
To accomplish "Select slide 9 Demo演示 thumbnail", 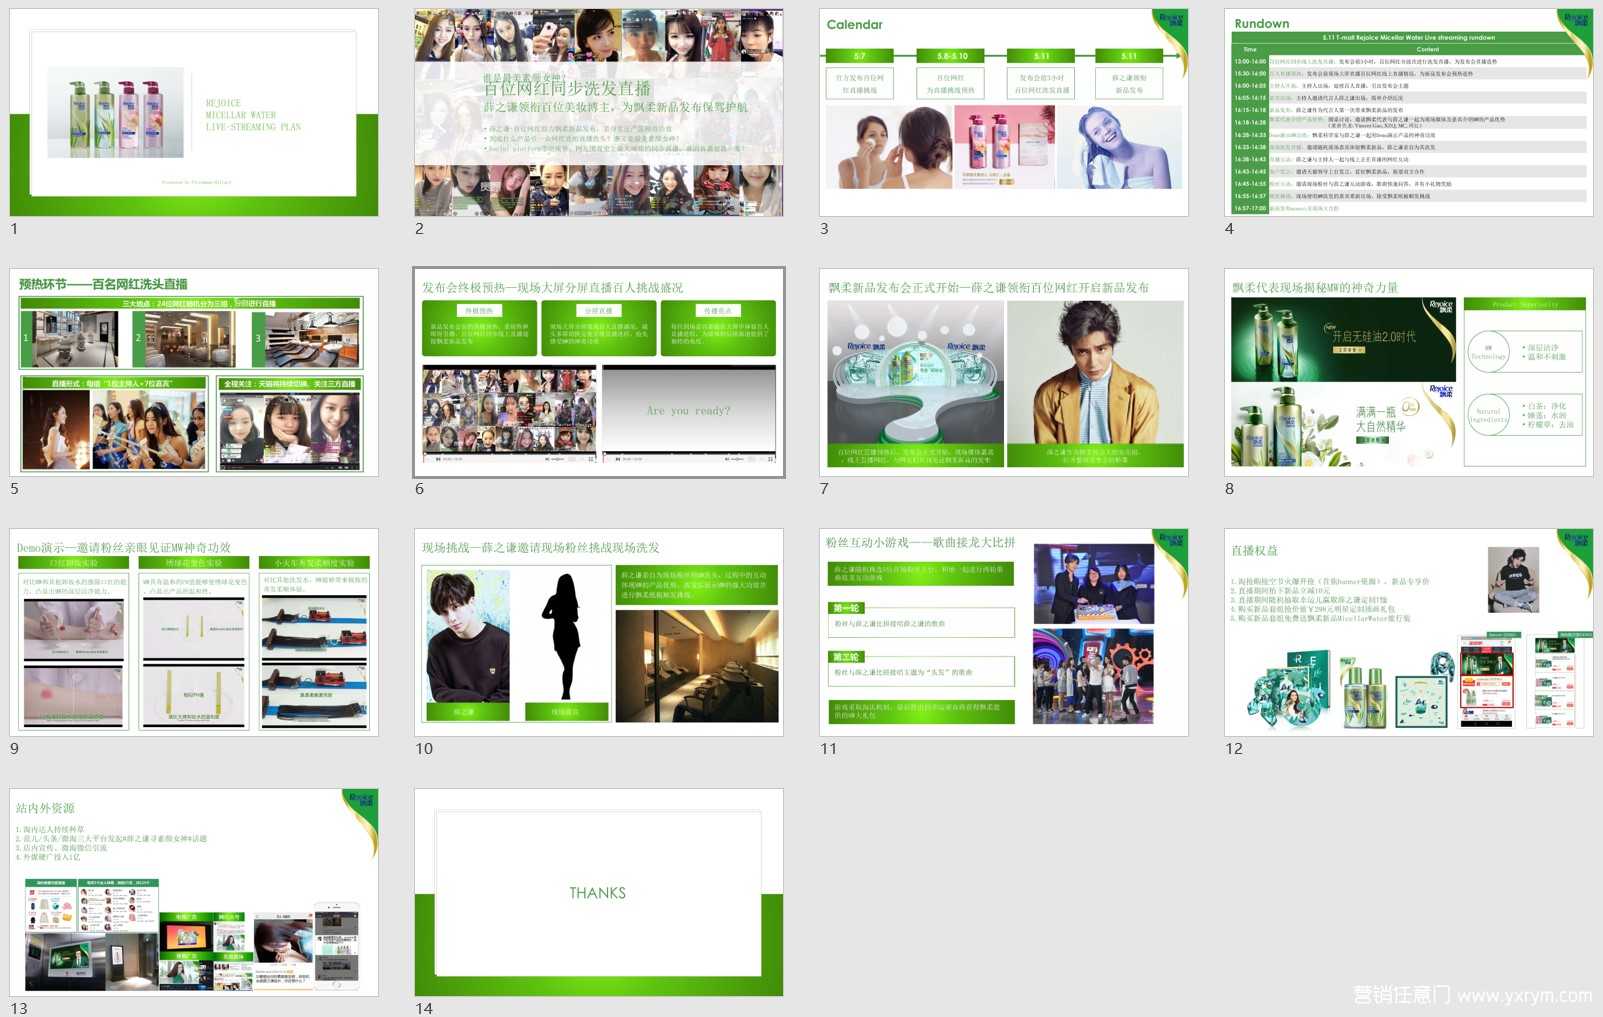I will click(194, 632).
